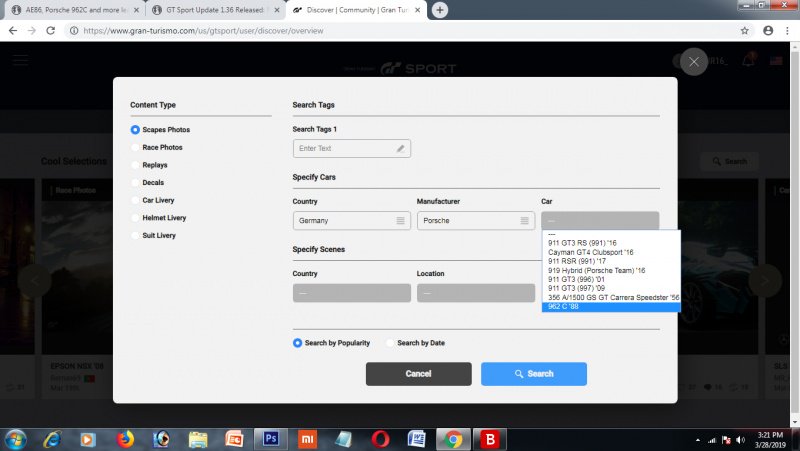Go back to previous page
Image resolution: width=800 pixels, height=451 pixels.
[13, 31]
